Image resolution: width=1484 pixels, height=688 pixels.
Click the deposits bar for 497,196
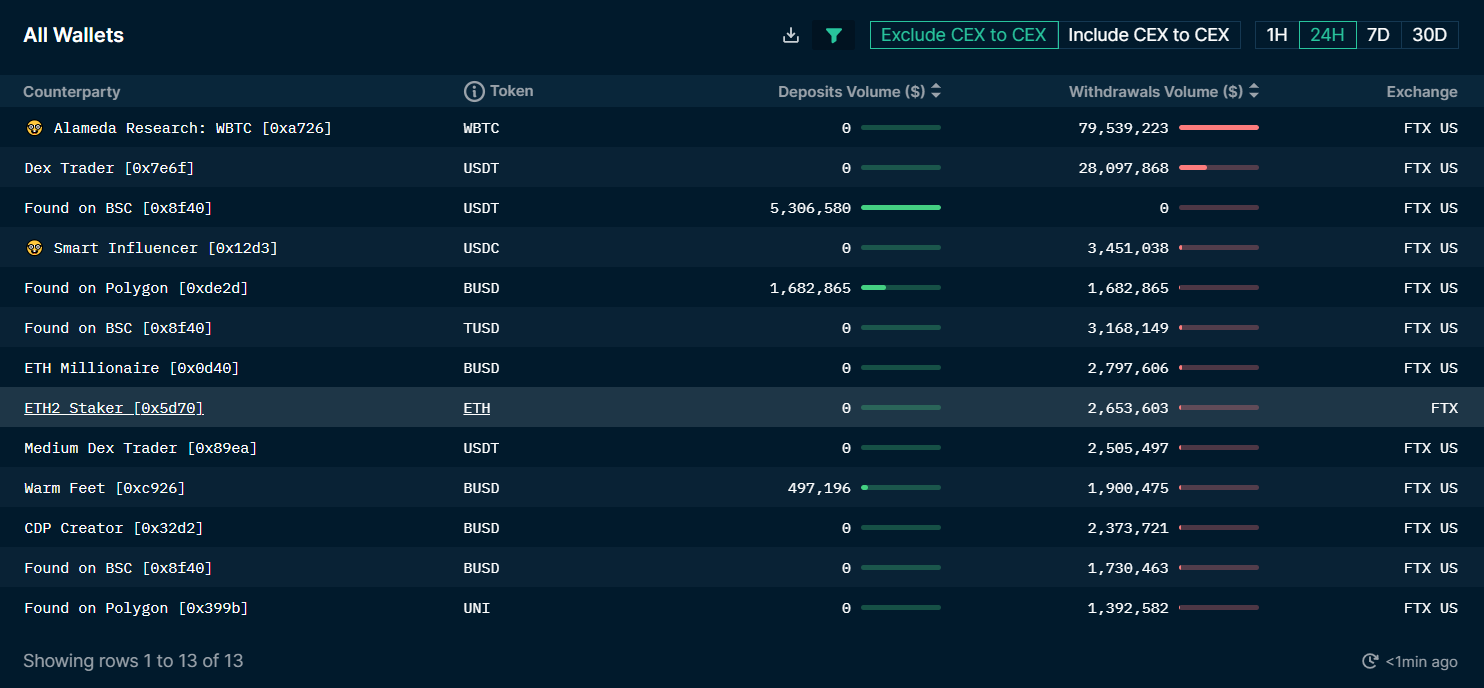(901, 488)
